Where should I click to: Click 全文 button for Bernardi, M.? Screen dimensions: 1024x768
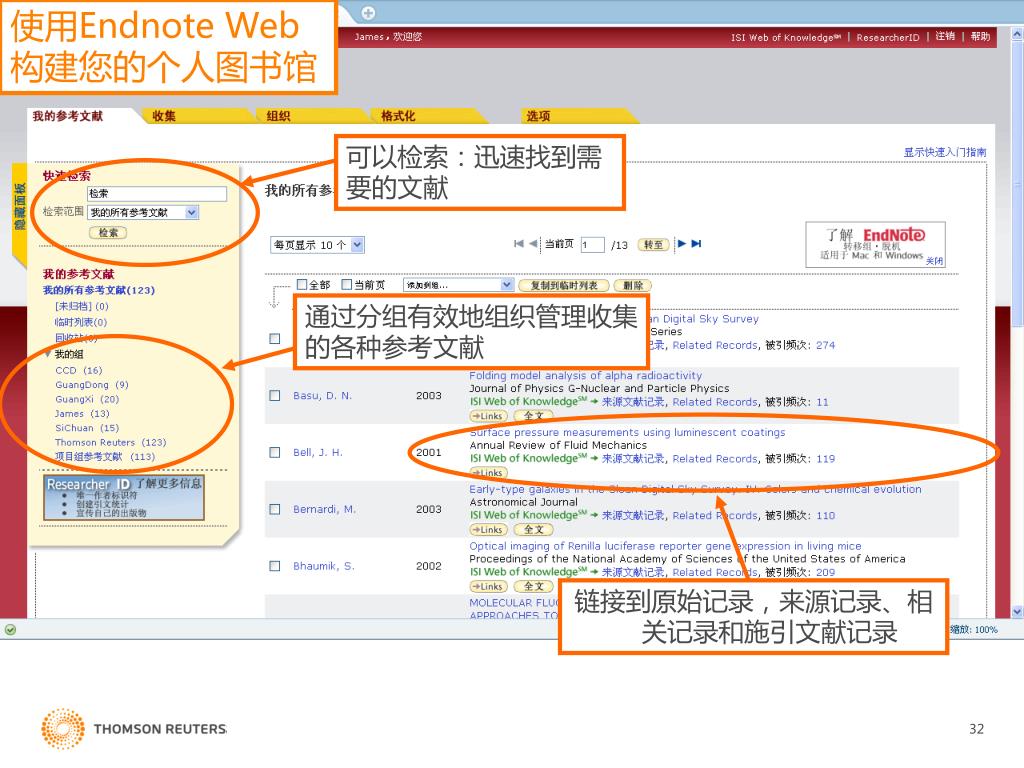[x=534, y=530]
